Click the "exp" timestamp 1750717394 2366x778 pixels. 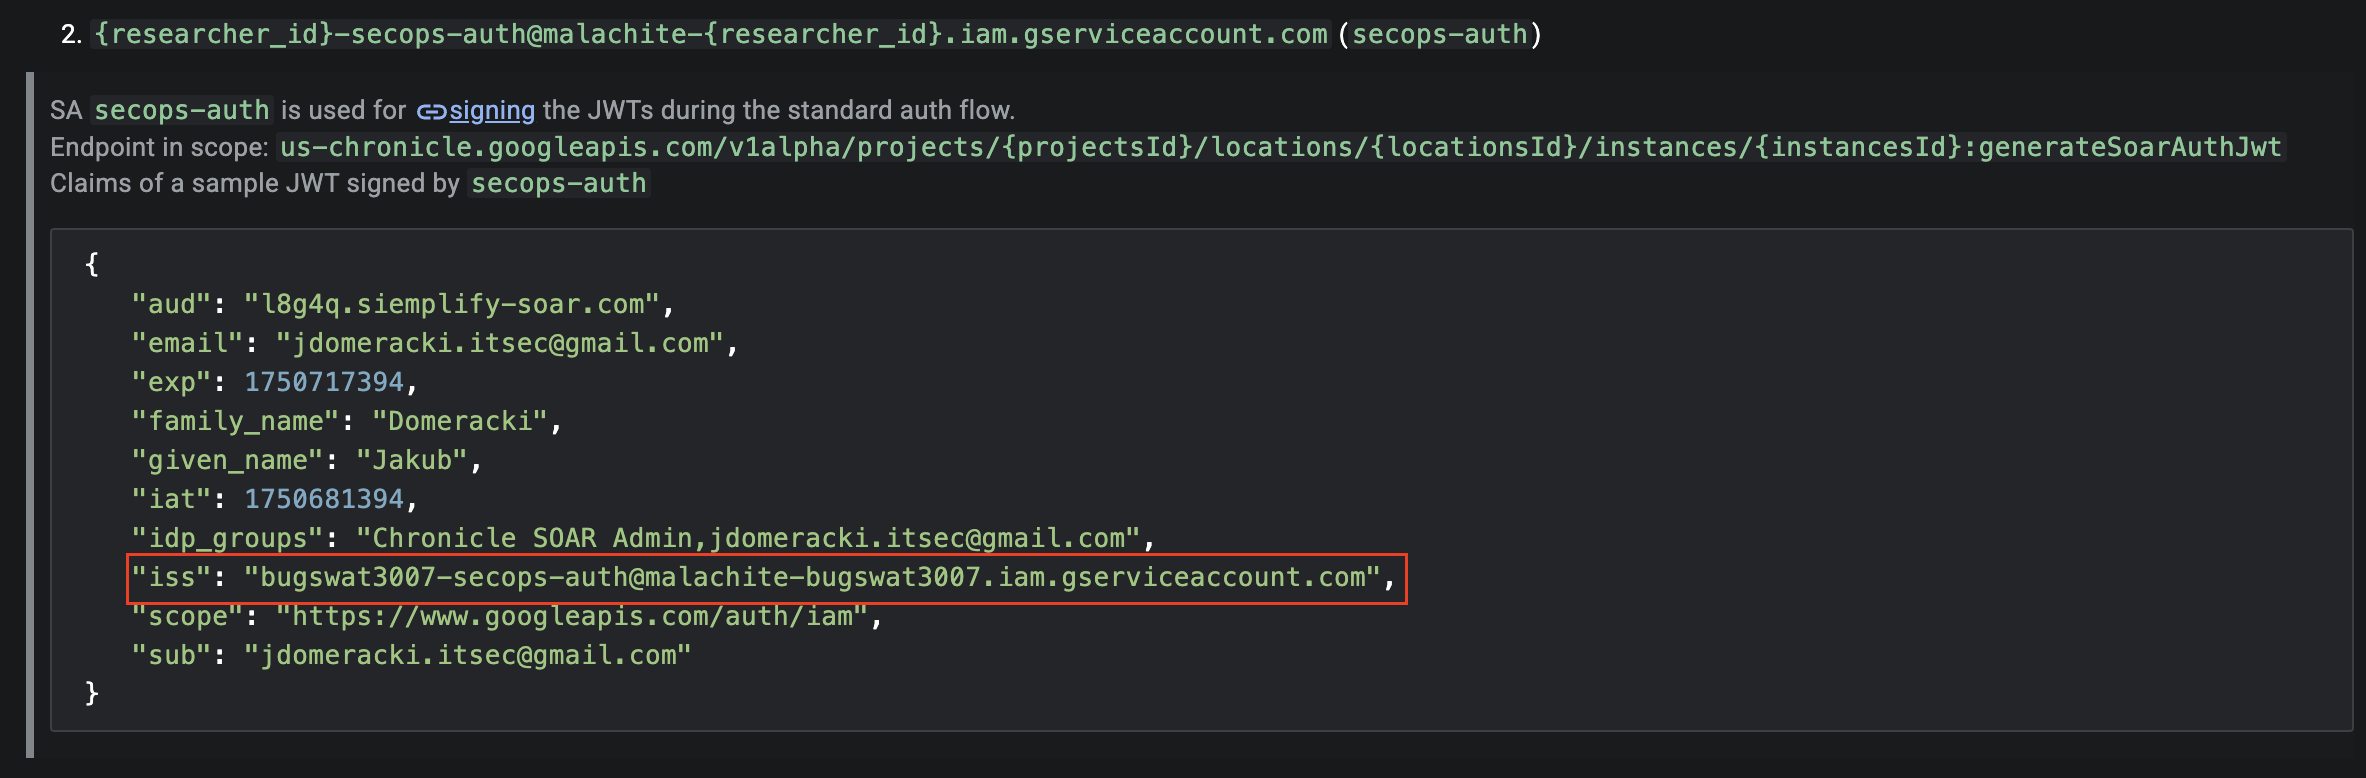coord(324,382)
